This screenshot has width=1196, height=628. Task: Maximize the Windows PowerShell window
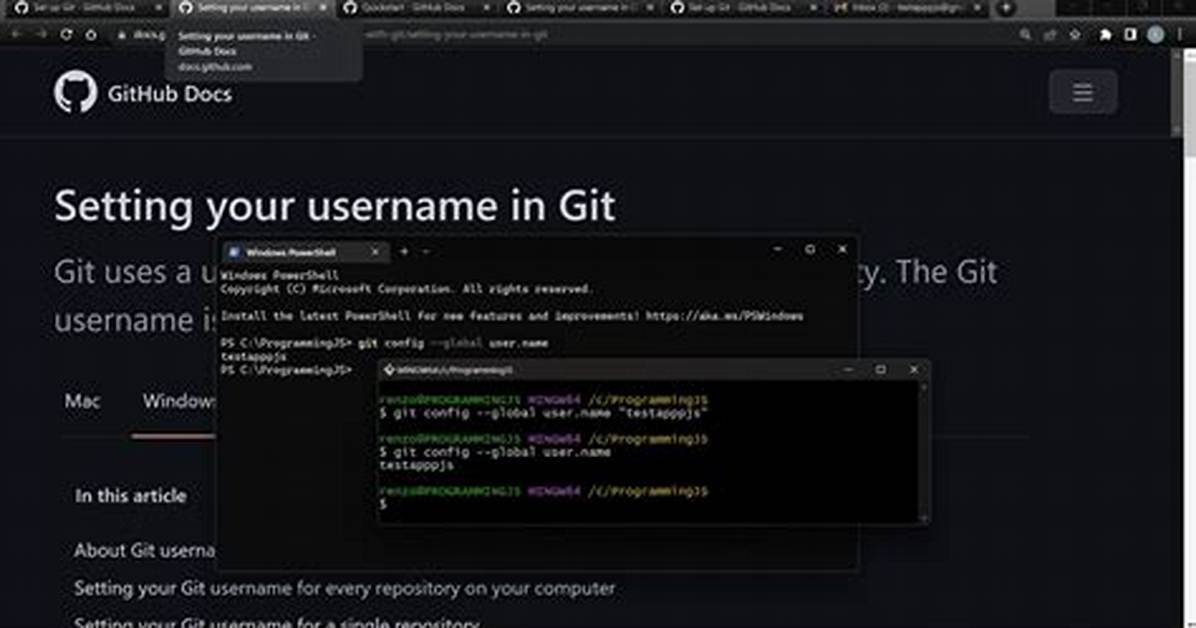pos(810,250)
